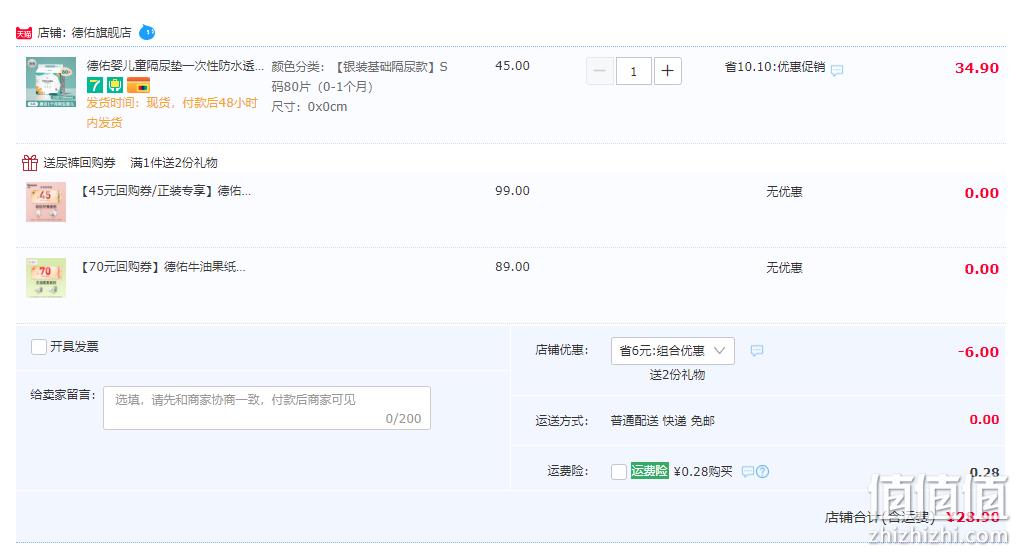Image resolution: width=1018 pixels, height=553 pixels.
Task: Click the 给卖家留言 label
Action: pyautogui.click(x=63, y=394)
